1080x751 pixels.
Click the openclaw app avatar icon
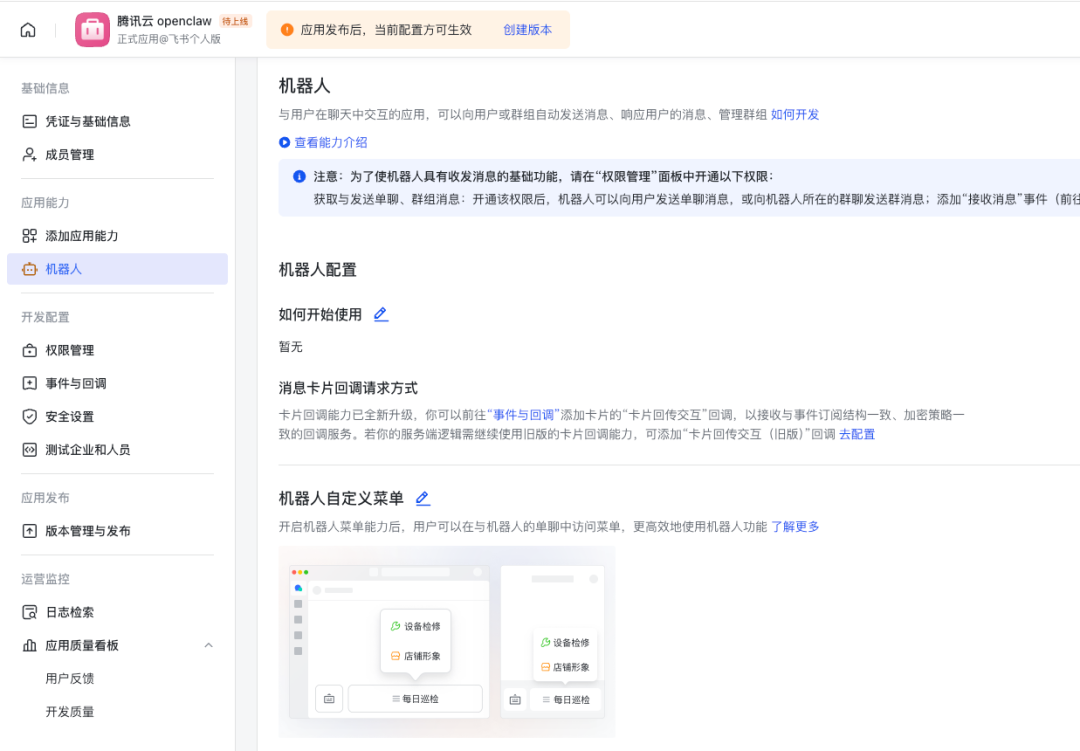coord(92,29)
